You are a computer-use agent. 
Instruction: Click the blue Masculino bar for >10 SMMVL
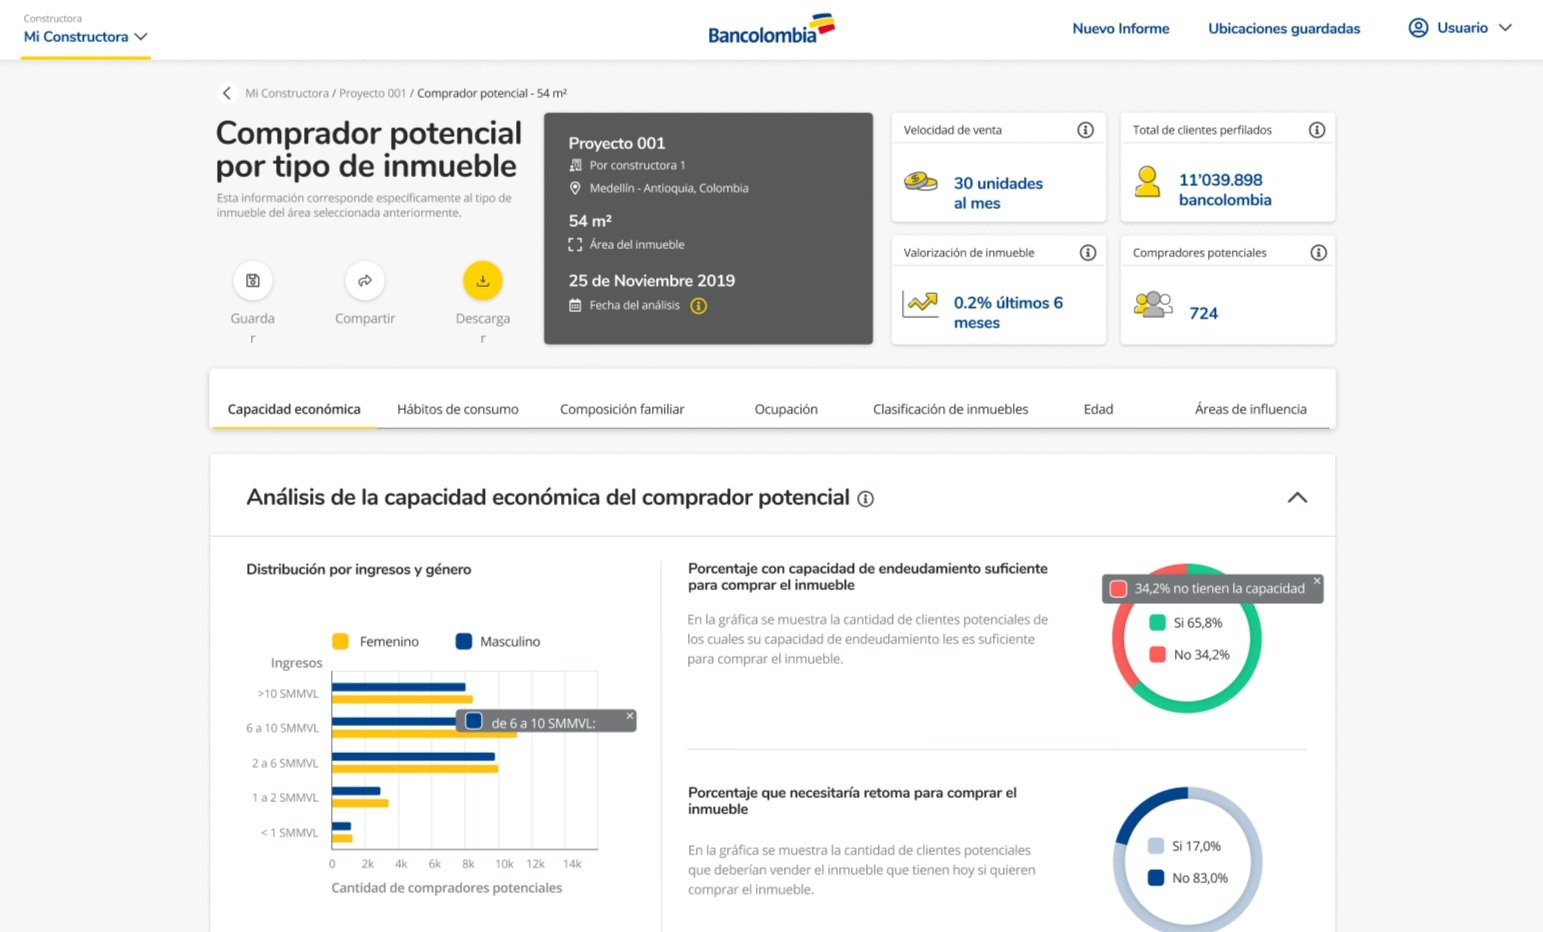[x=398, y=687]
